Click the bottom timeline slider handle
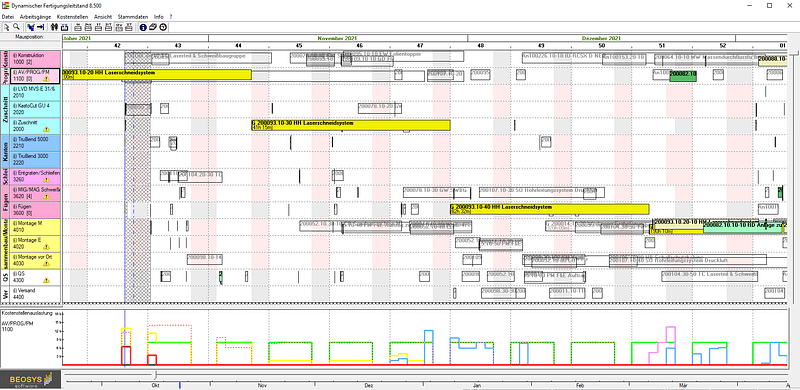 click(155, 375)
